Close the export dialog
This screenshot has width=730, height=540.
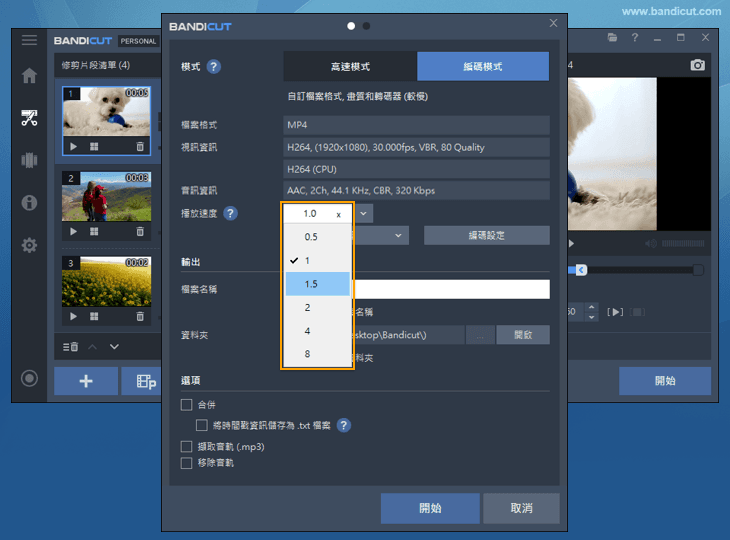[553, 23]
